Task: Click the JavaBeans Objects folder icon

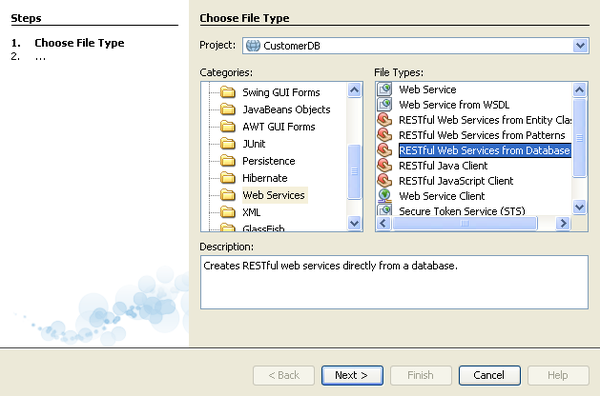Action: pos(228,109)
